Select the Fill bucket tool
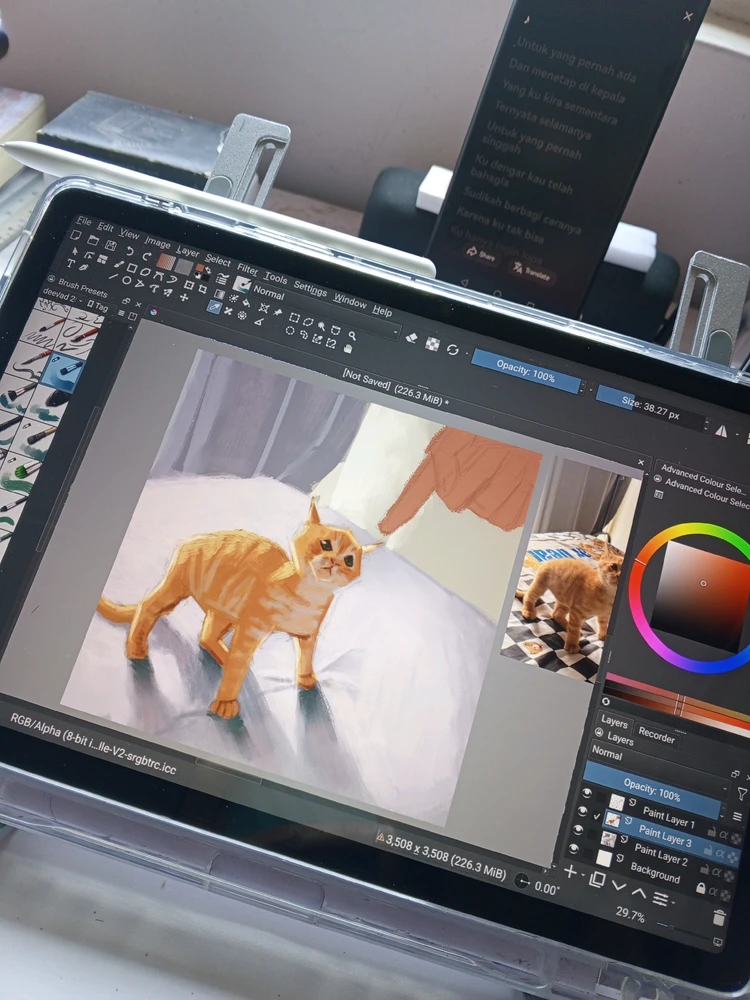Image resolution: width=750 pixels, height=1000 pixels. click(246, 302)
